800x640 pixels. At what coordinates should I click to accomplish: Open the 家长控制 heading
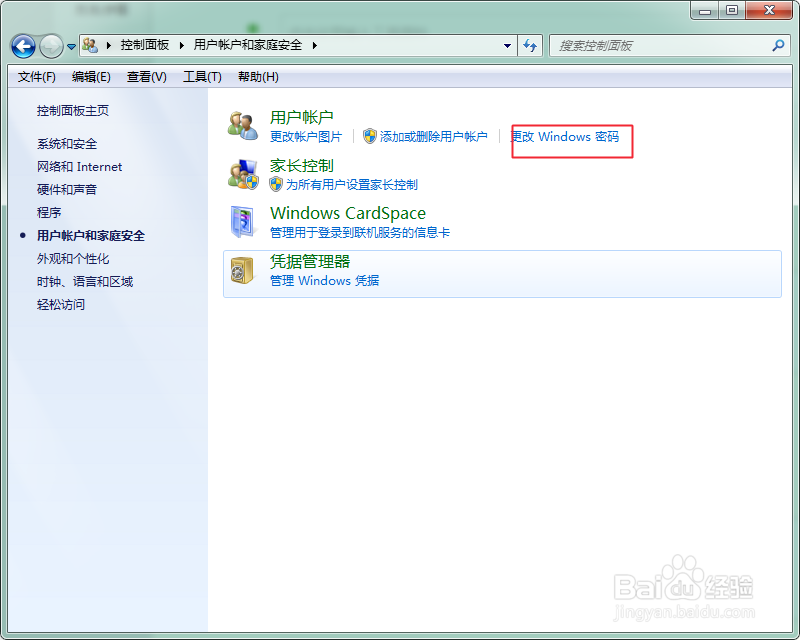click(x=302, y=166)
